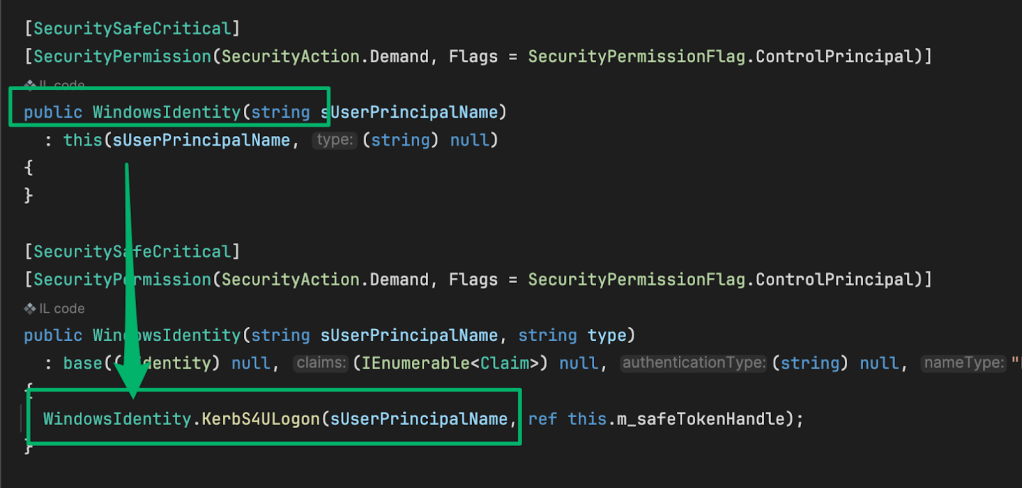The width and height of the screenshot is (1022, 488).
Task: Open the IL code link above the two-parameter constructor
Action: point(62,308)
